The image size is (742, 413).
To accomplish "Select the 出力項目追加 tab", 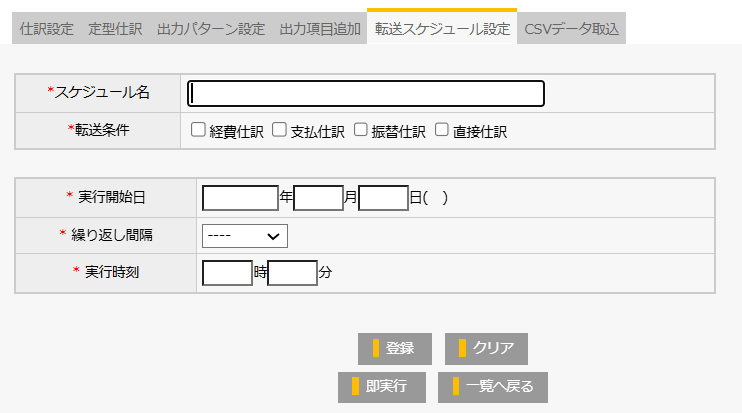I will (320, 28).
